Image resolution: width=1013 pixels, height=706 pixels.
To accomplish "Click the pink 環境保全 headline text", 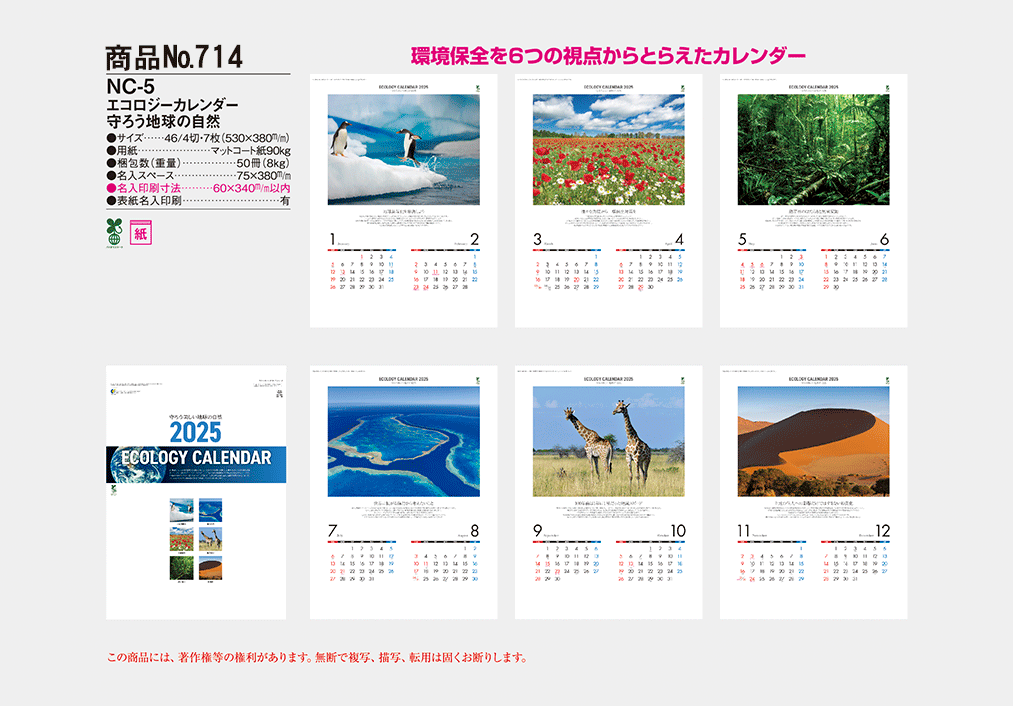I will [x=608, y=55].
